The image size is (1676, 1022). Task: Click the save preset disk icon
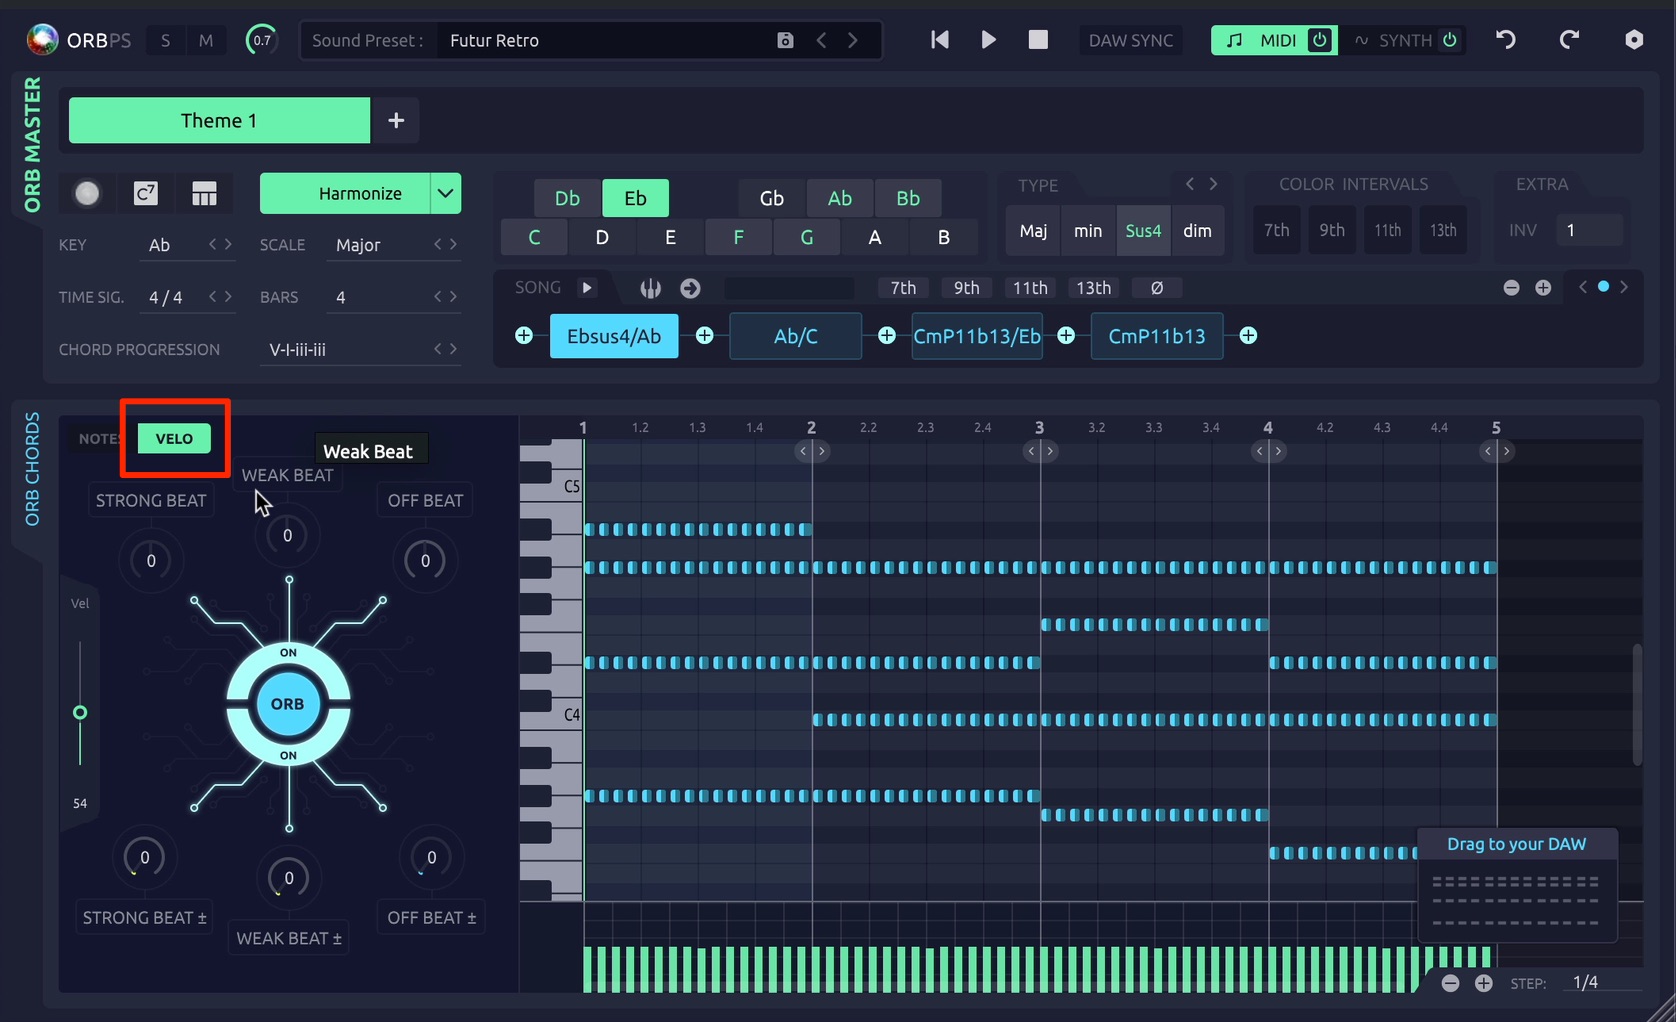click(785, 40)
